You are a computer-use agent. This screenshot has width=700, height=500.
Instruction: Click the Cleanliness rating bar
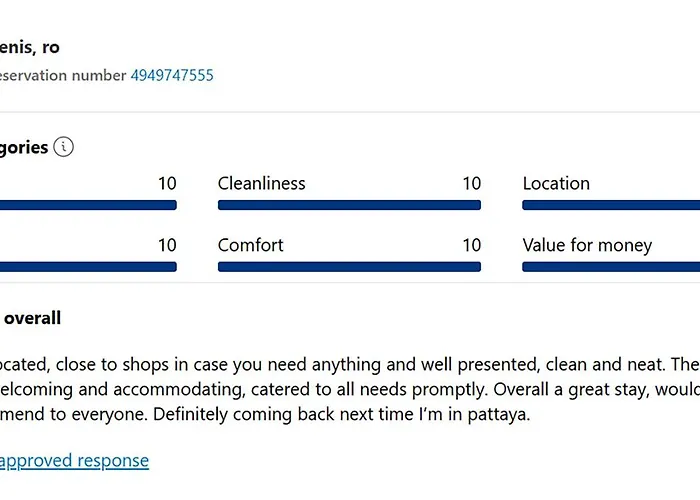pos(349,205)
